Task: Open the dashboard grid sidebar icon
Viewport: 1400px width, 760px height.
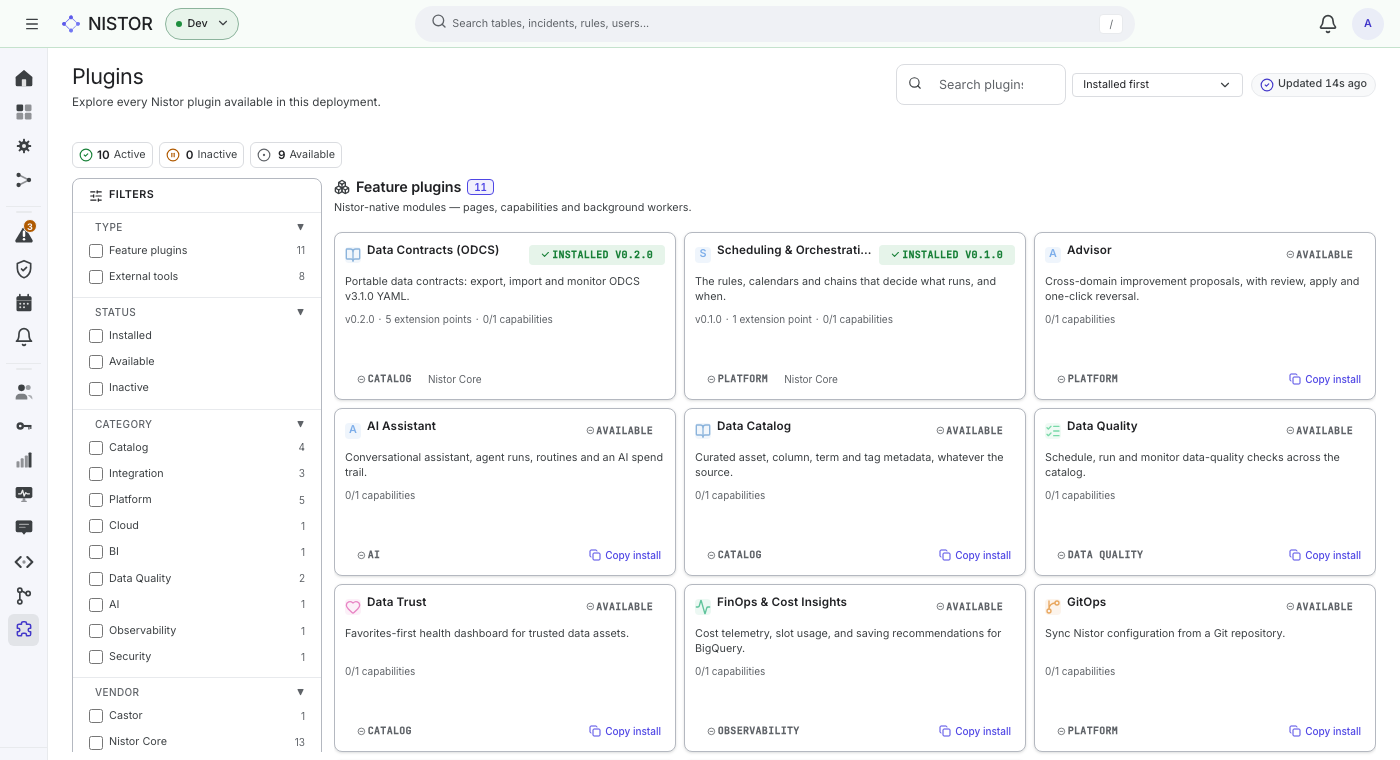Action: point(24,112)
